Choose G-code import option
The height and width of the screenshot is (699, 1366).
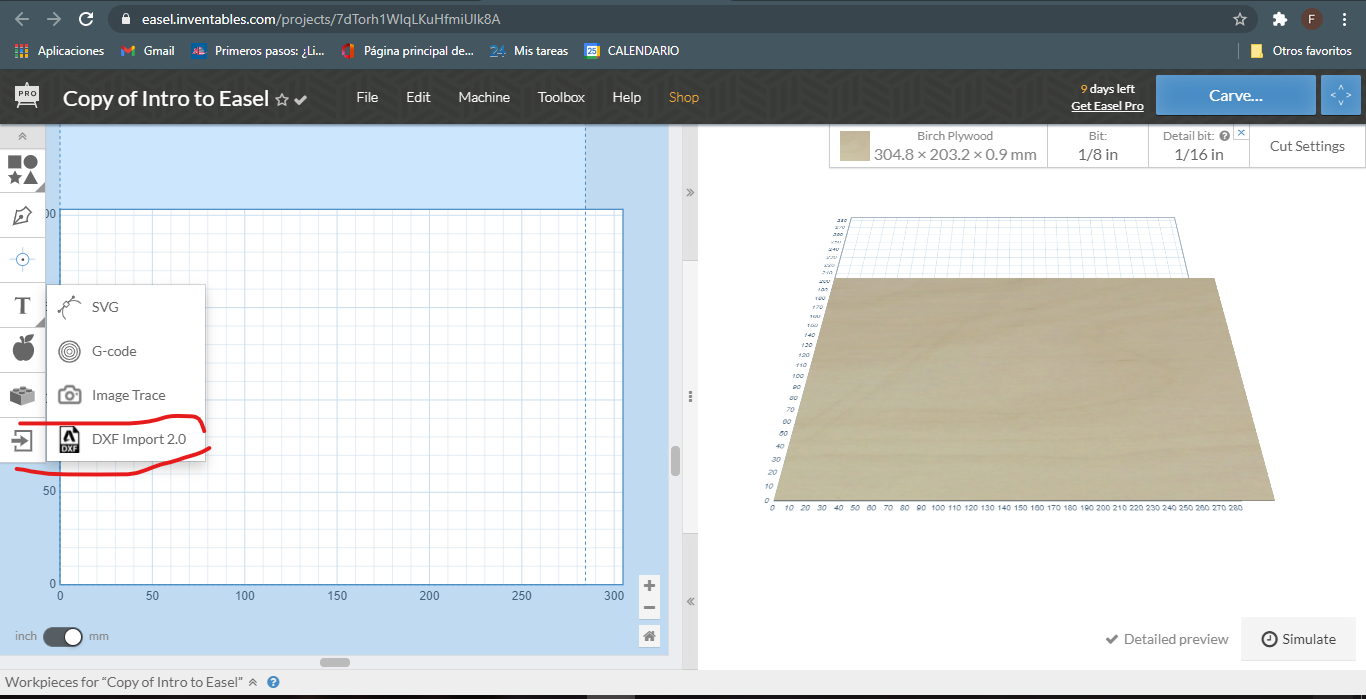(x=126, y=351)
